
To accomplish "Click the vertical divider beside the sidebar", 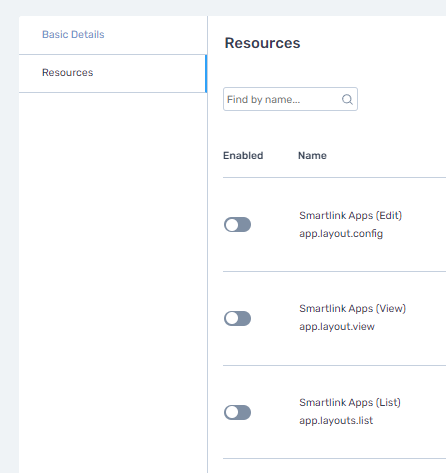I will click(x=208, y=244).
